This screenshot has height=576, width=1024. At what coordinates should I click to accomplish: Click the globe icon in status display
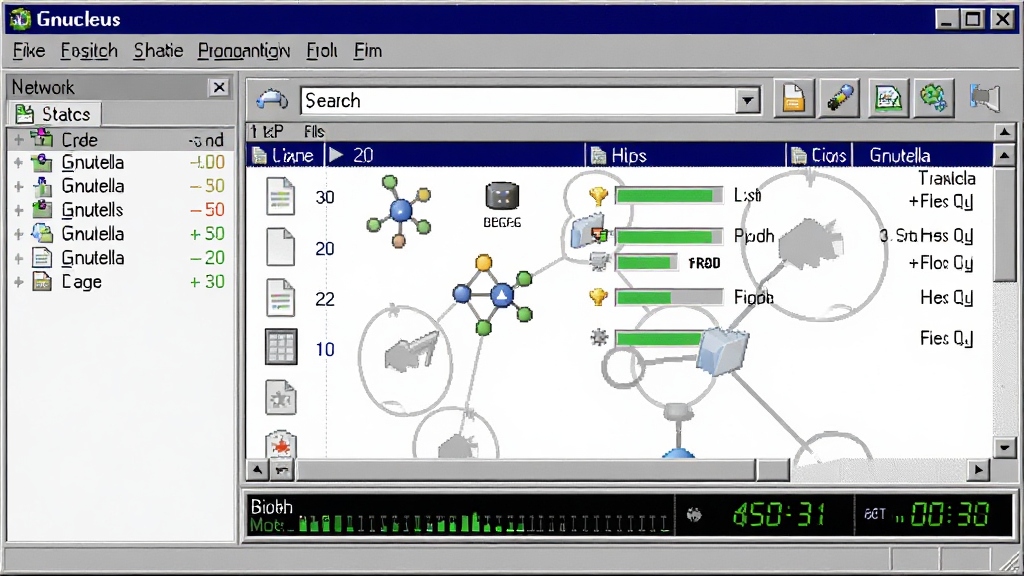tap(694, 515)
